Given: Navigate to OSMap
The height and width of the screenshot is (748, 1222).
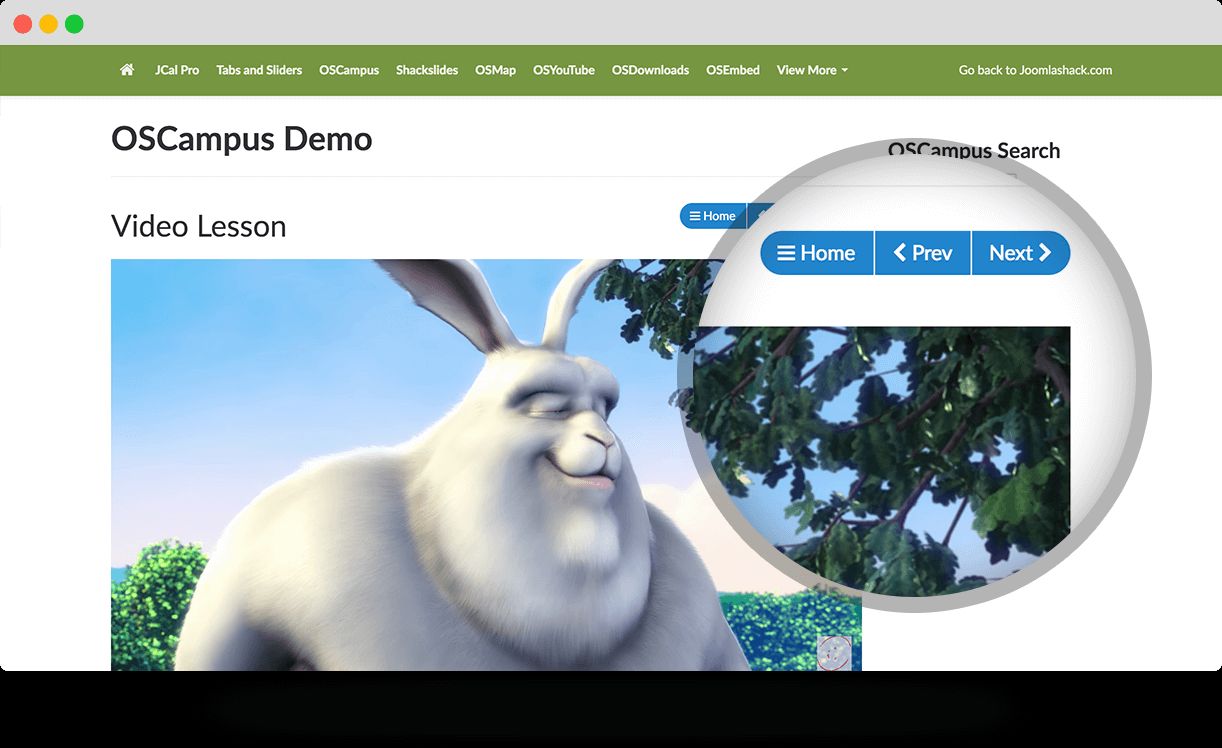Looking at the screenshot, I should pyautogui.click(x=496, y=70).
